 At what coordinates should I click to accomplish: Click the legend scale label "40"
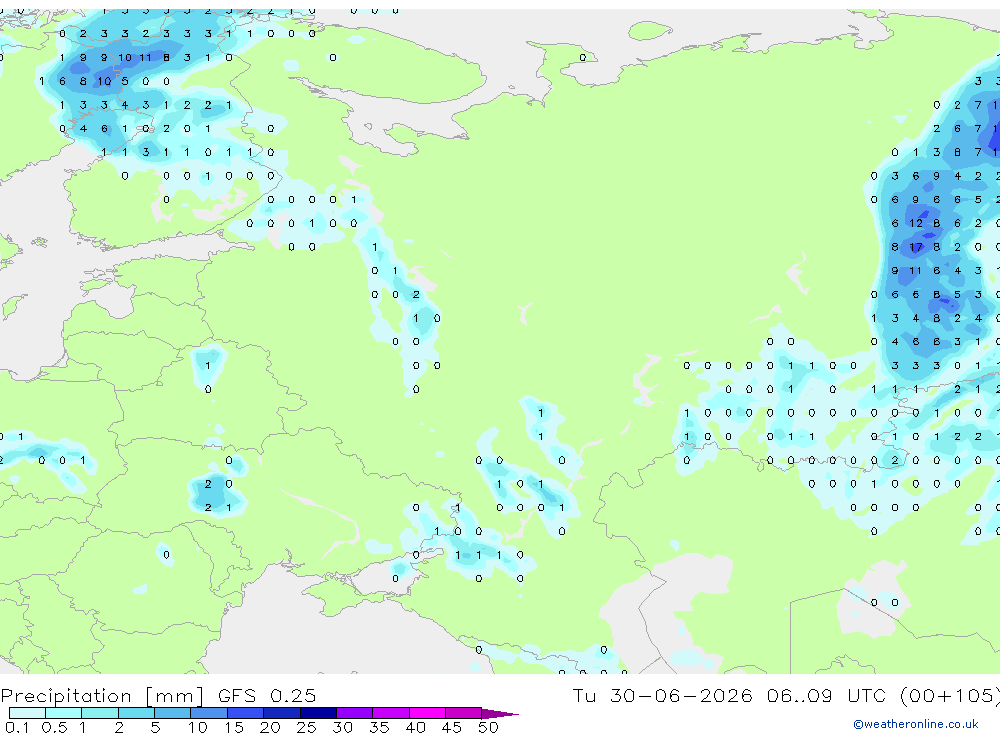[416, 727]
